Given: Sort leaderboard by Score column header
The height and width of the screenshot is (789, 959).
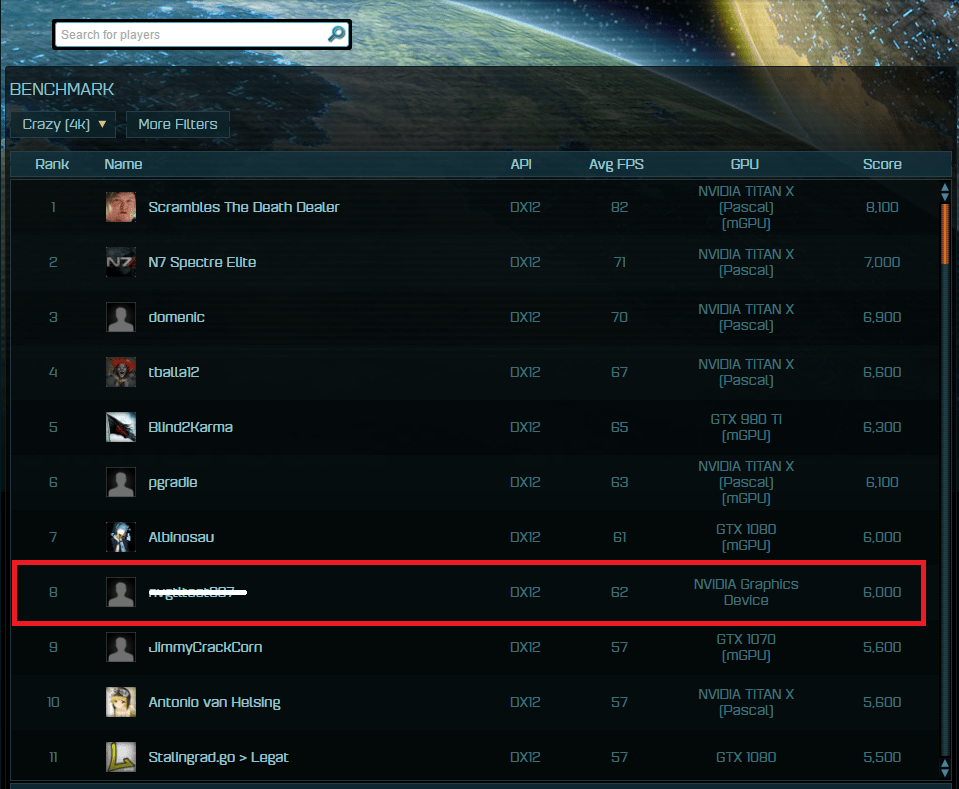Looking at the screenshot, I should (882, 164).
